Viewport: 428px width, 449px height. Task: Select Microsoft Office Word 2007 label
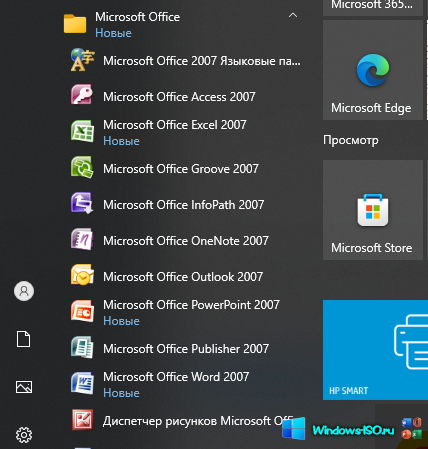[x=176, y=377]
